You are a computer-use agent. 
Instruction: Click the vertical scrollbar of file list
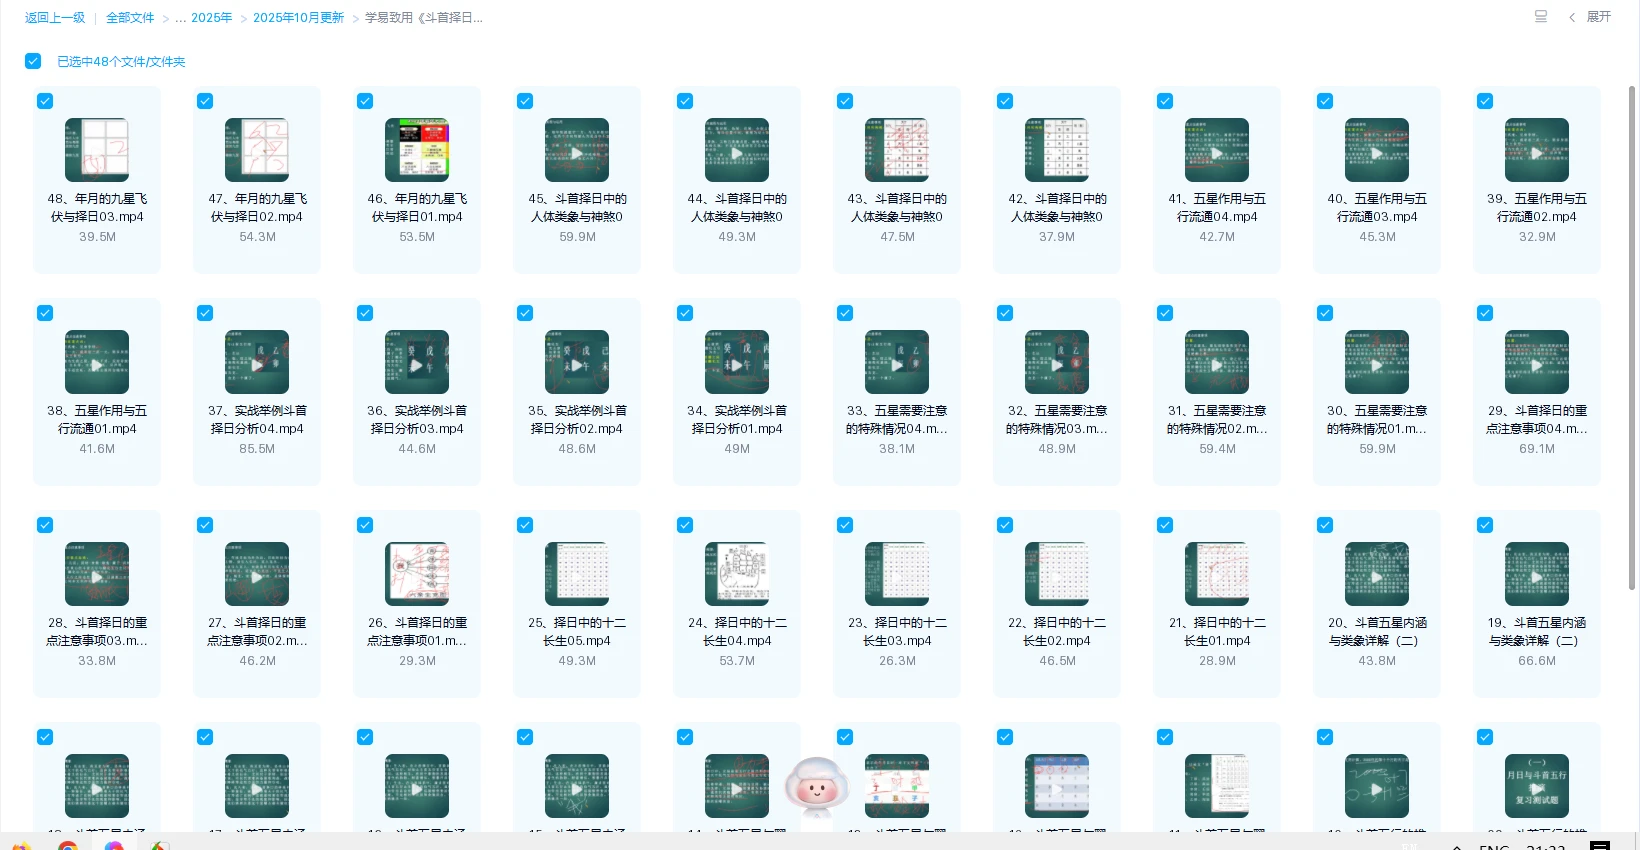click(x=1632, y=337)
